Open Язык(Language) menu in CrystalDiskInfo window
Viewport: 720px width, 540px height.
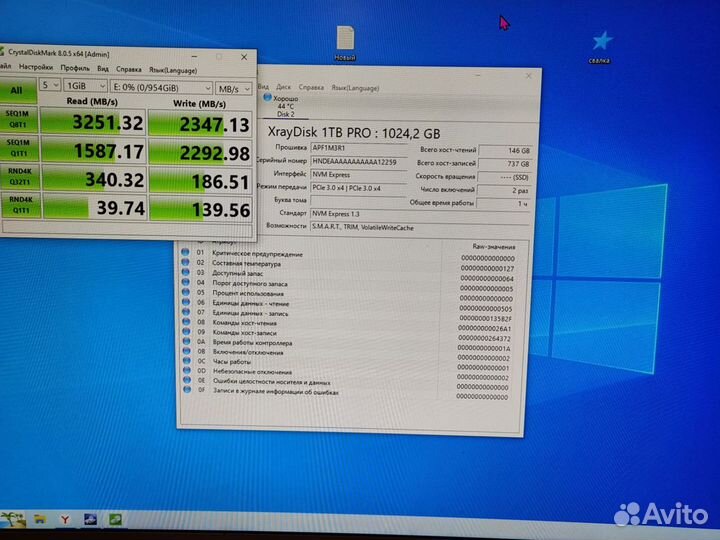click(x=355, y=88)
